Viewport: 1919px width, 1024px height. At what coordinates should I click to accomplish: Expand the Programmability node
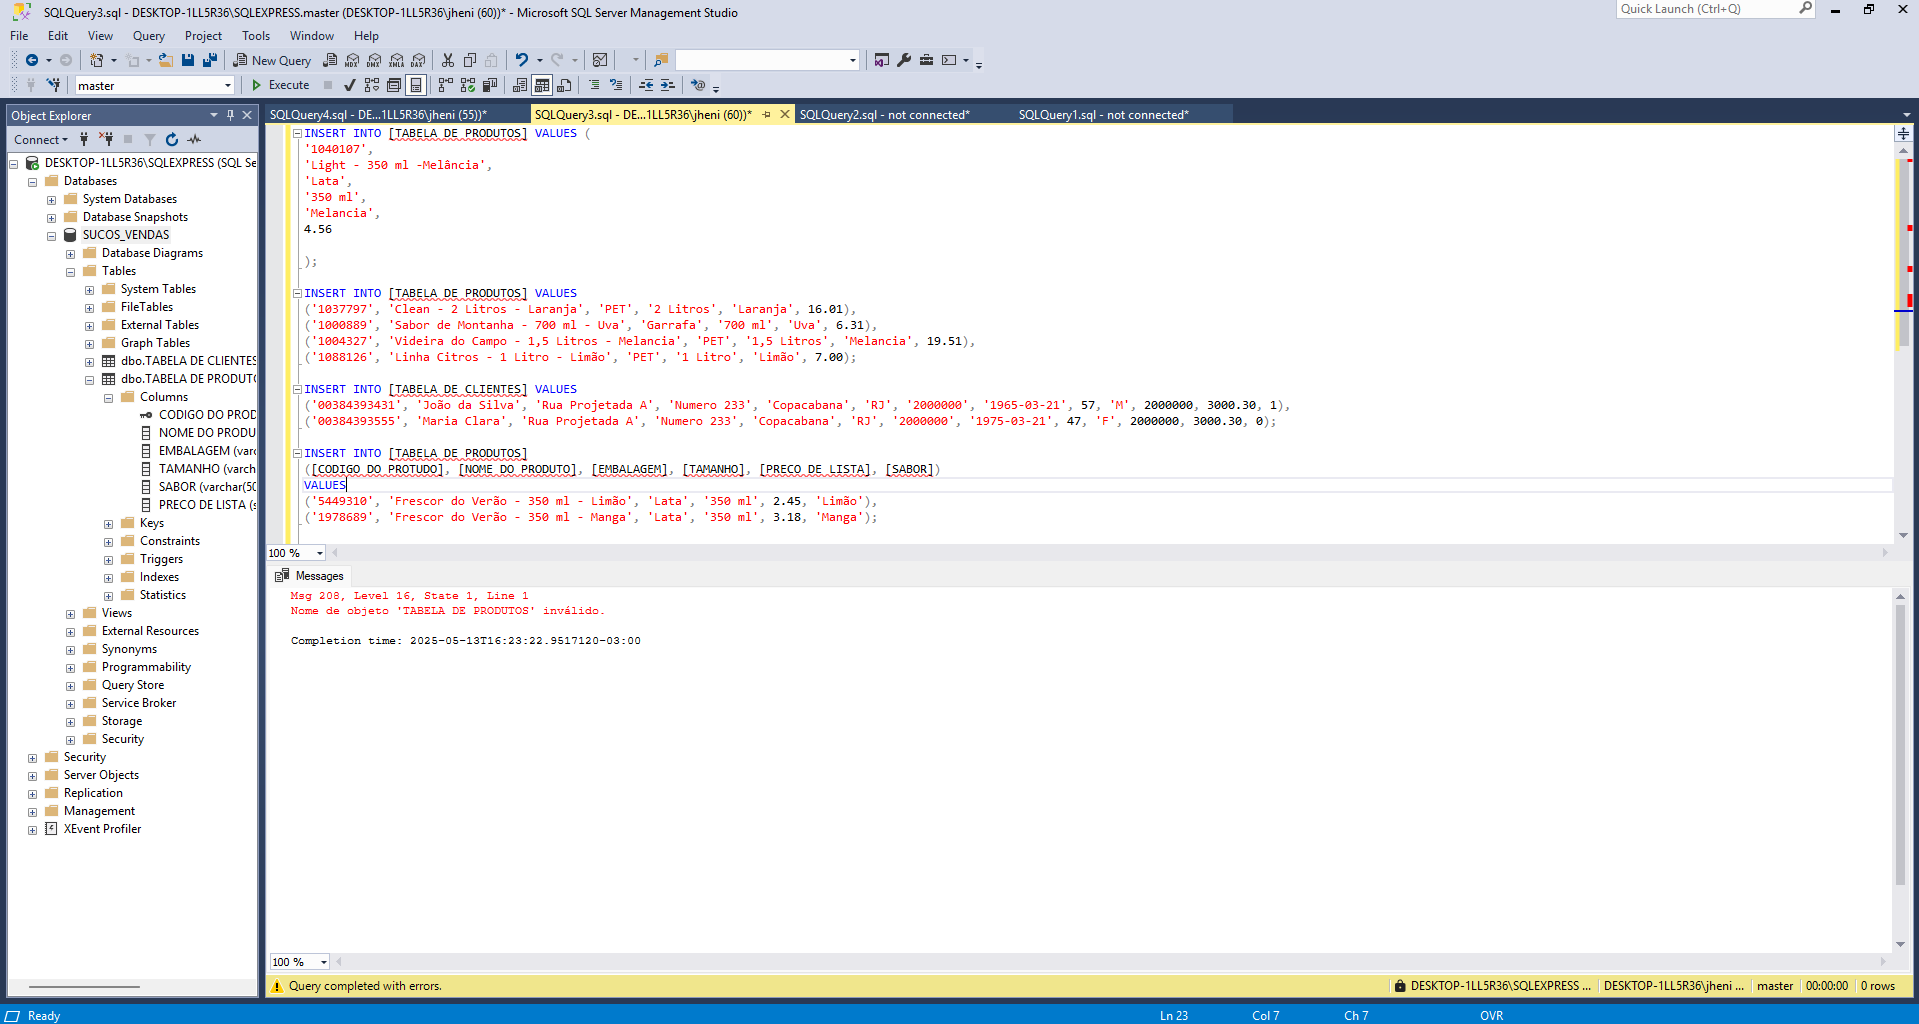70,668
